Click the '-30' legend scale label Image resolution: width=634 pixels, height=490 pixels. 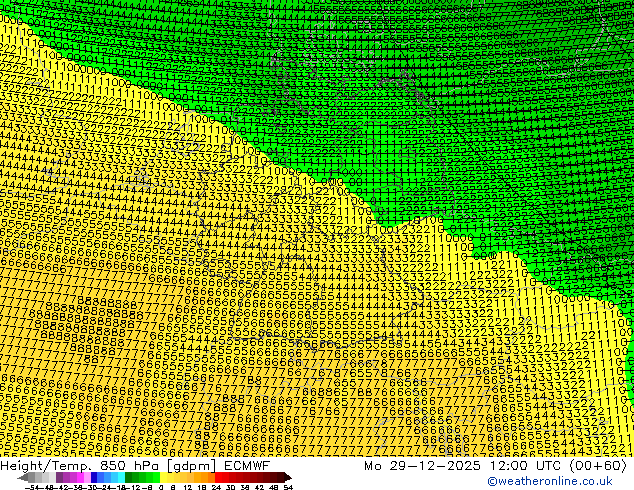tap(91, 488)
